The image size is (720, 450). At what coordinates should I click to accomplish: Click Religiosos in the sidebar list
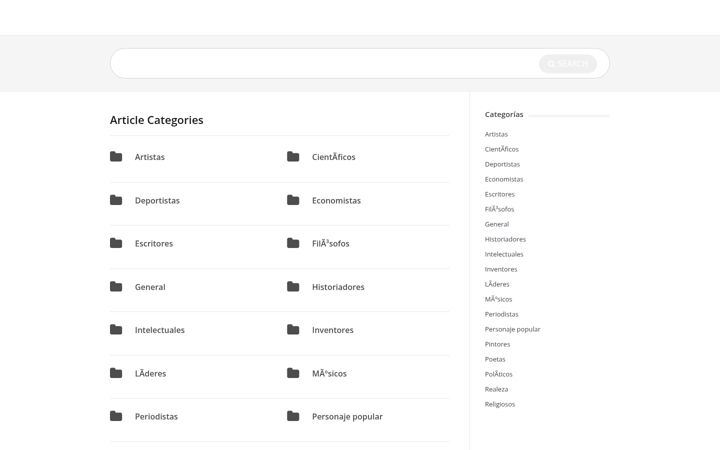point(500,404)
